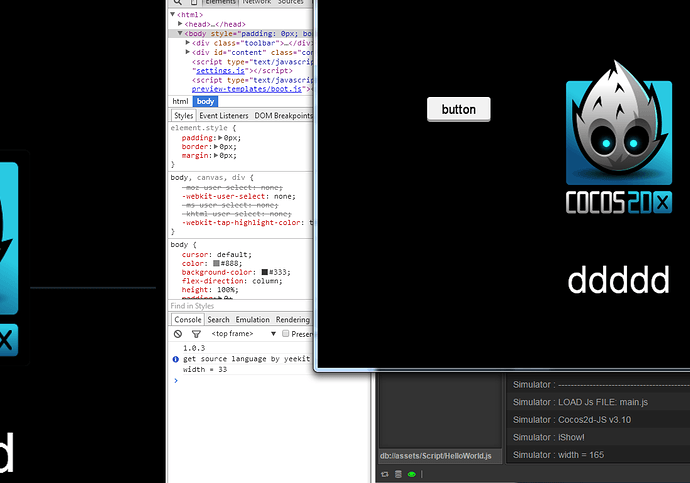Viewport: 690px width, 483px height.
Task: Click the -webkit-user-select: none property
Action: (239, 196)
